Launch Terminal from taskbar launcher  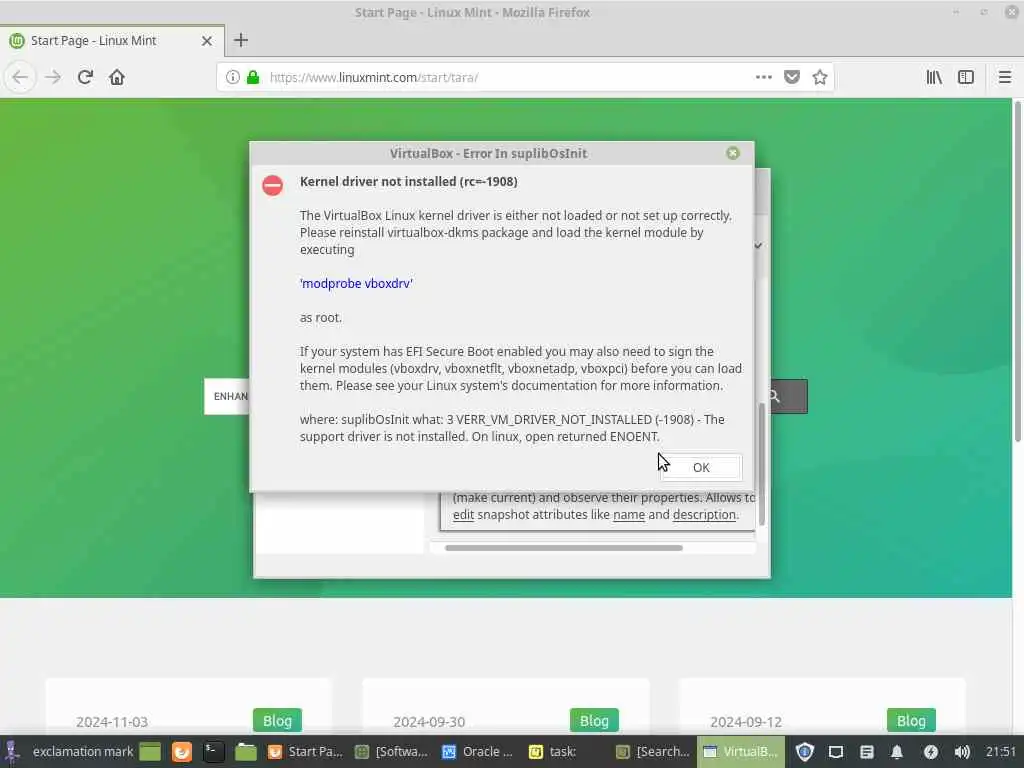[x=213, y=752]
